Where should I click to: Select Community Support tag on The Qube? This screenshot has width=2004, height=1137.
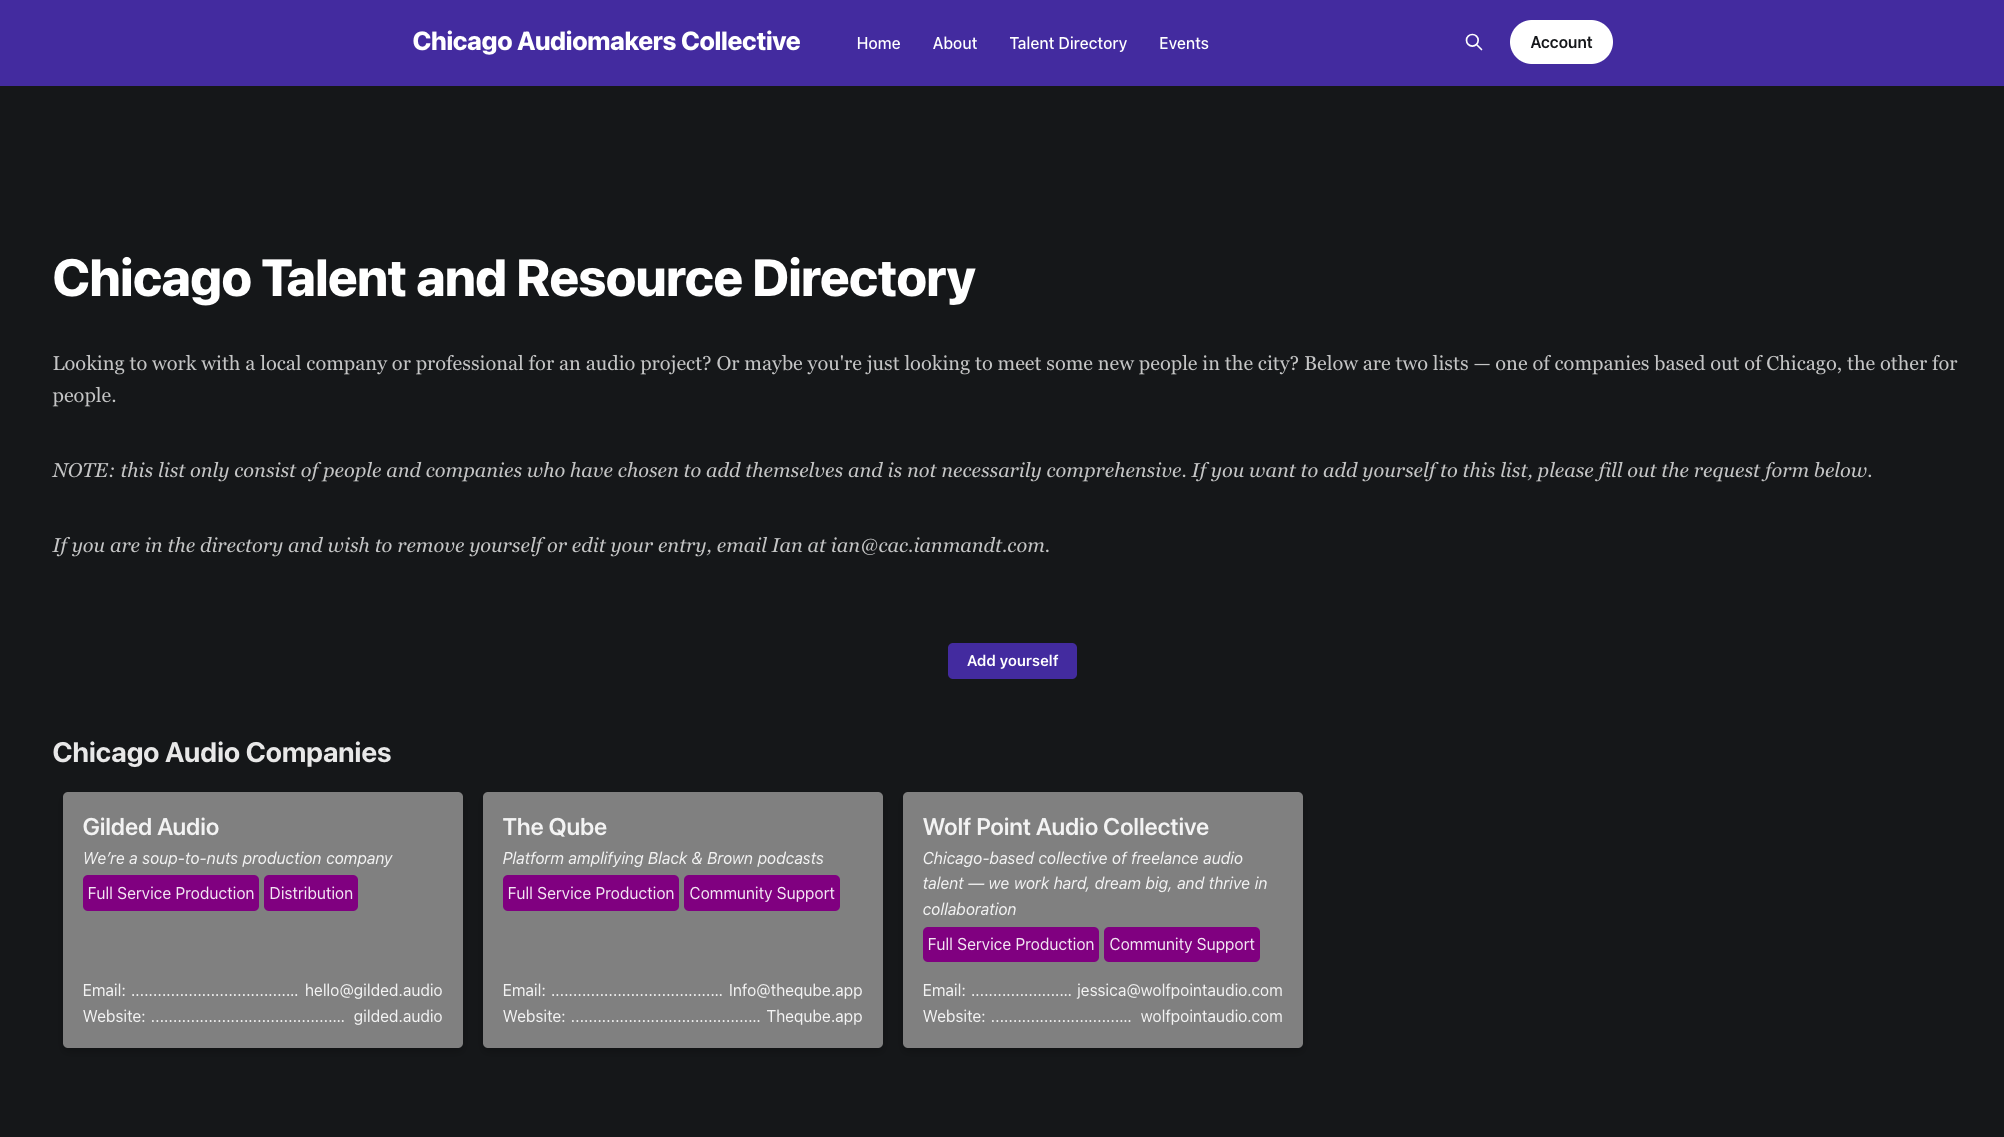(x=762, y=893)
